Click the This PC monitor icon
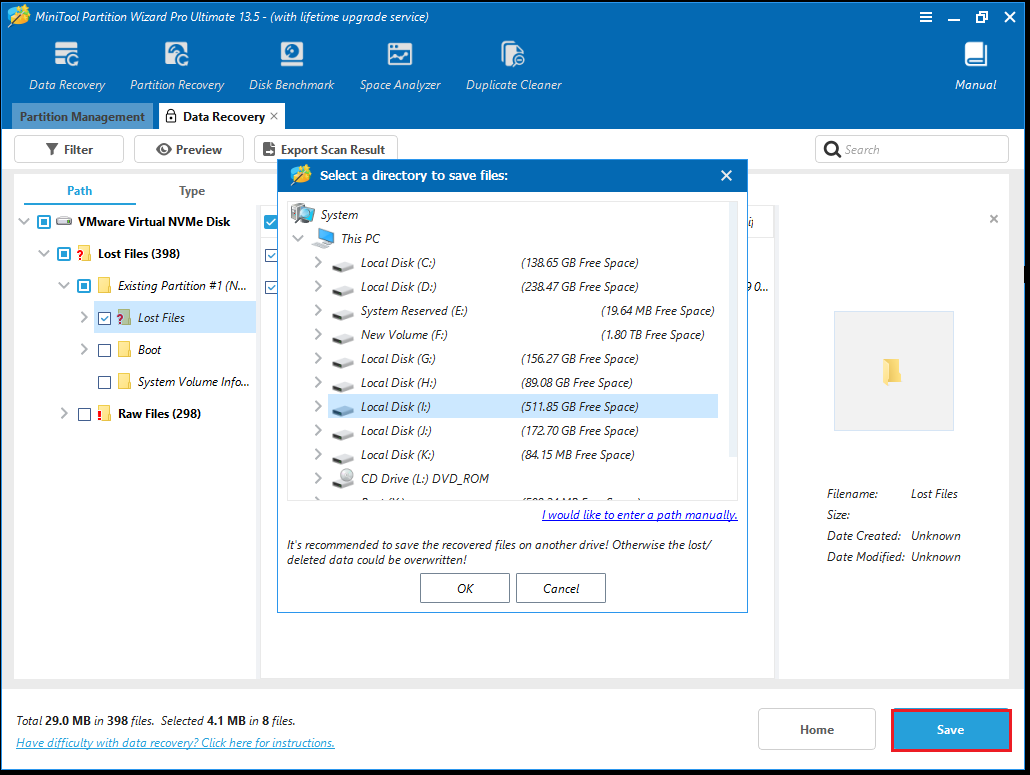 coord(325,237)
